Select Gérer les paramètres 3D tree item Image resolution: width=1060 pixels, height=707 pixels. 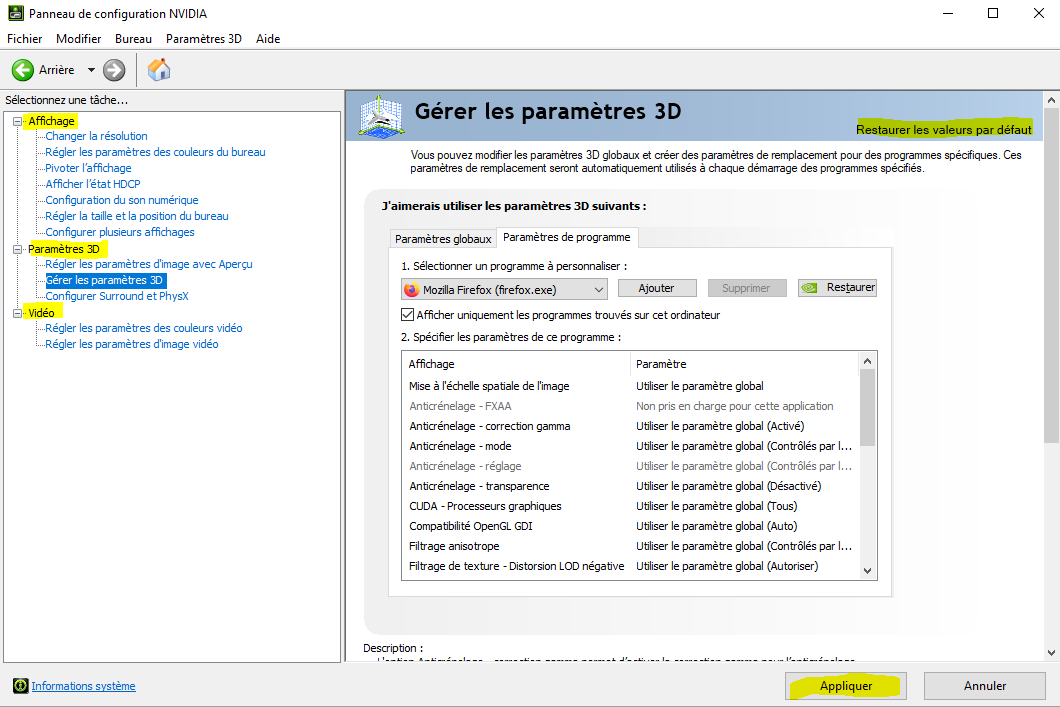tap(104, 280)
